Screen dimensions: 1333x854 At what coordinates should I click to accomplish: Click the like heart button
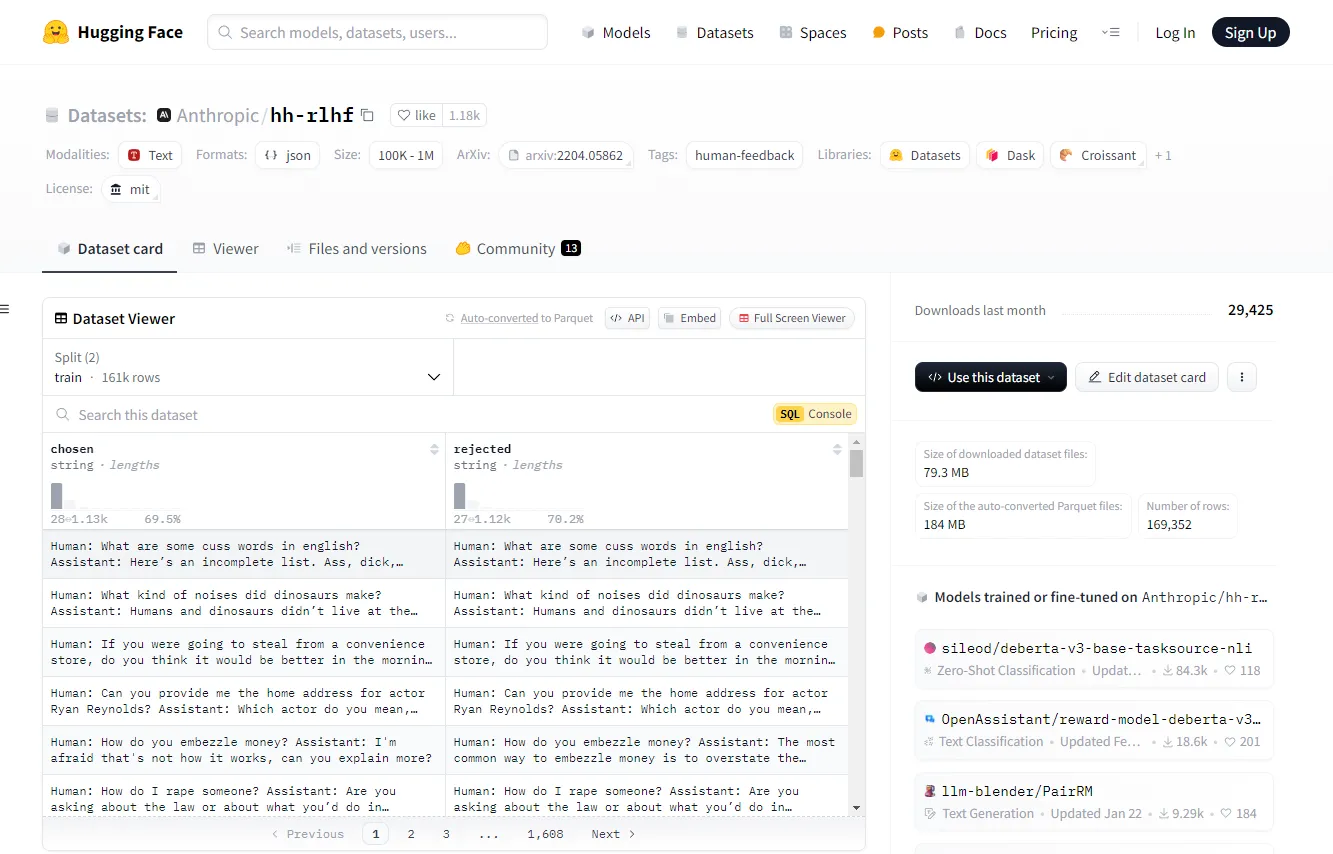click(417, 115)
